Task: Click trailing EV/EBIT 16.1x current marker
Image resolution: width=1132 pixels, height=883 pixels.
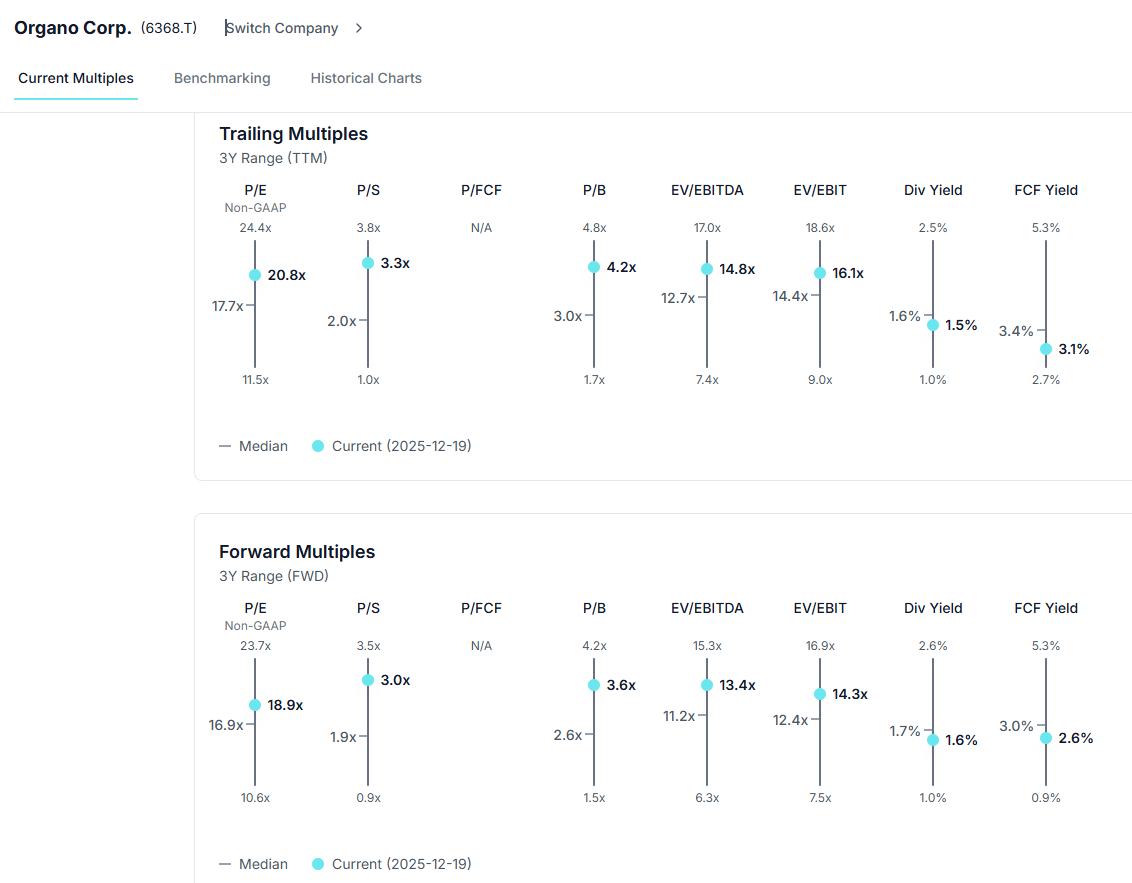Action: 820,273
